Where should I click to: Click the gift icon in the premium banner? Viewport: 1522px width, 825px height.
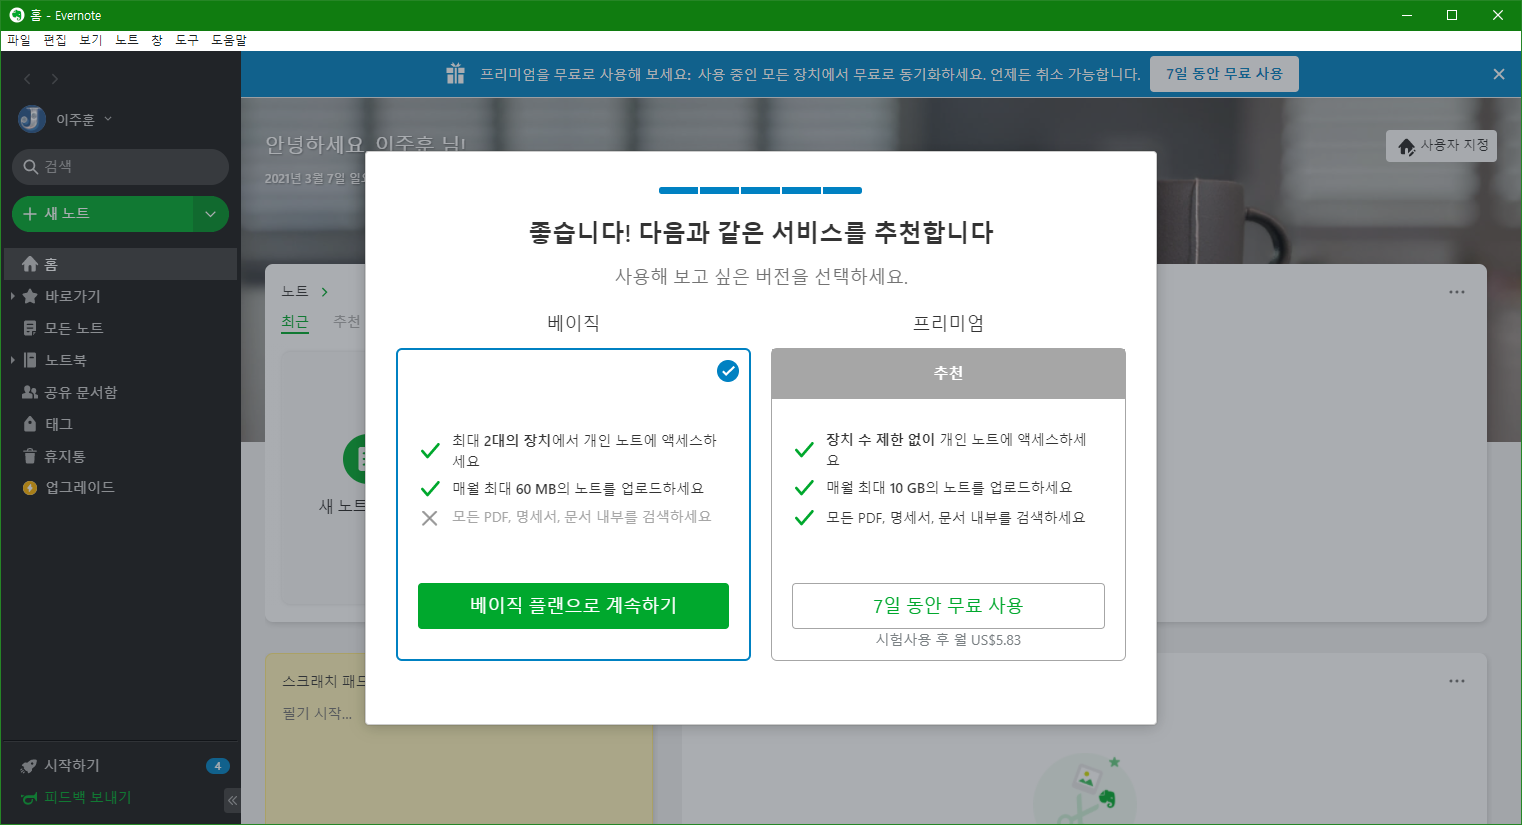tap(456, 74)
